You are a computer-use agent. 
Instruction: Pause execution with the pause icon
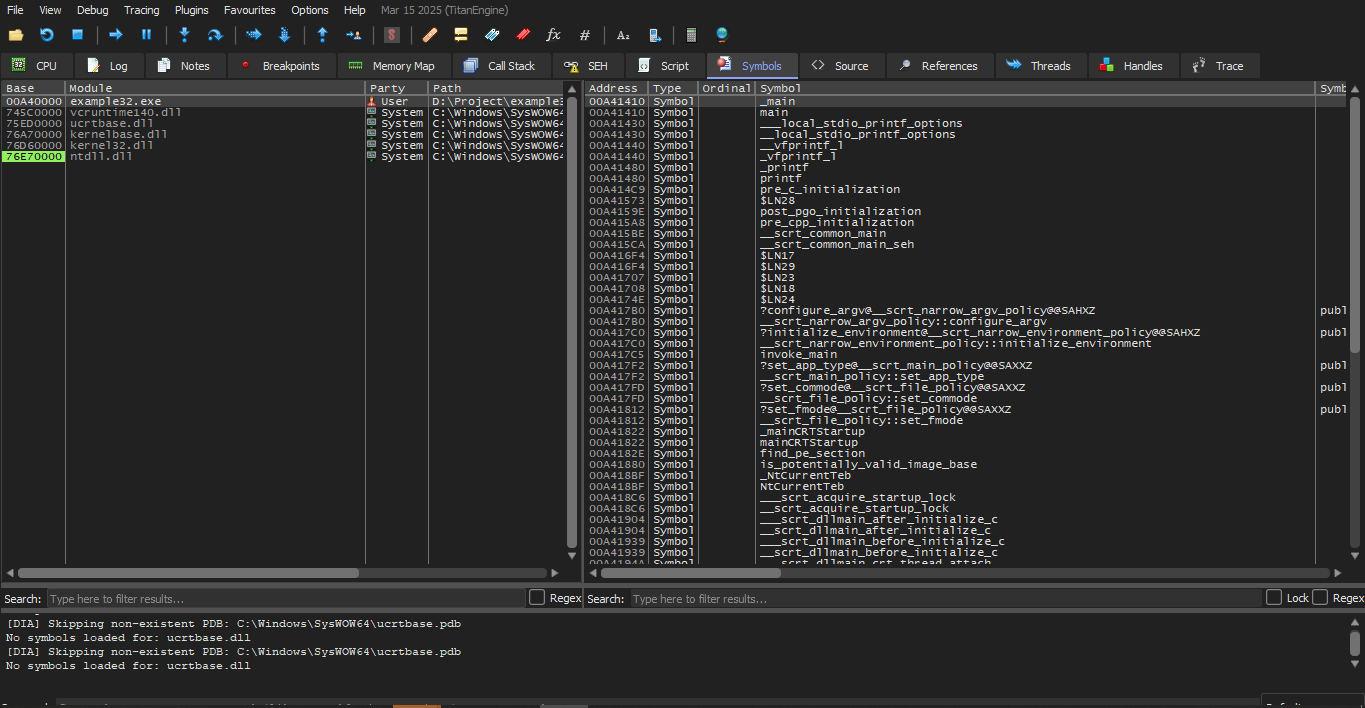pos(146,35)
